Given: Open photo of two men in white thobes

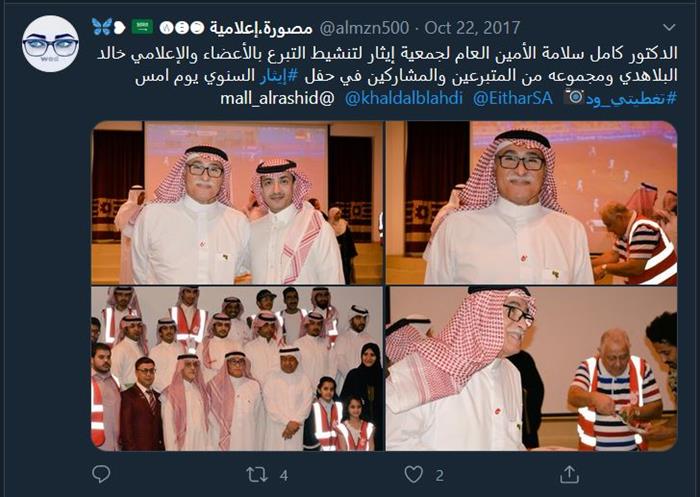Looking at the screenshot, I should click(x=238, y=203).
